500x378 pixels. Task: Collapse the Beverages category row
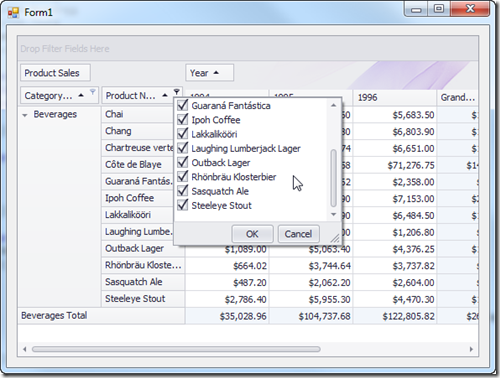point(25,115)
